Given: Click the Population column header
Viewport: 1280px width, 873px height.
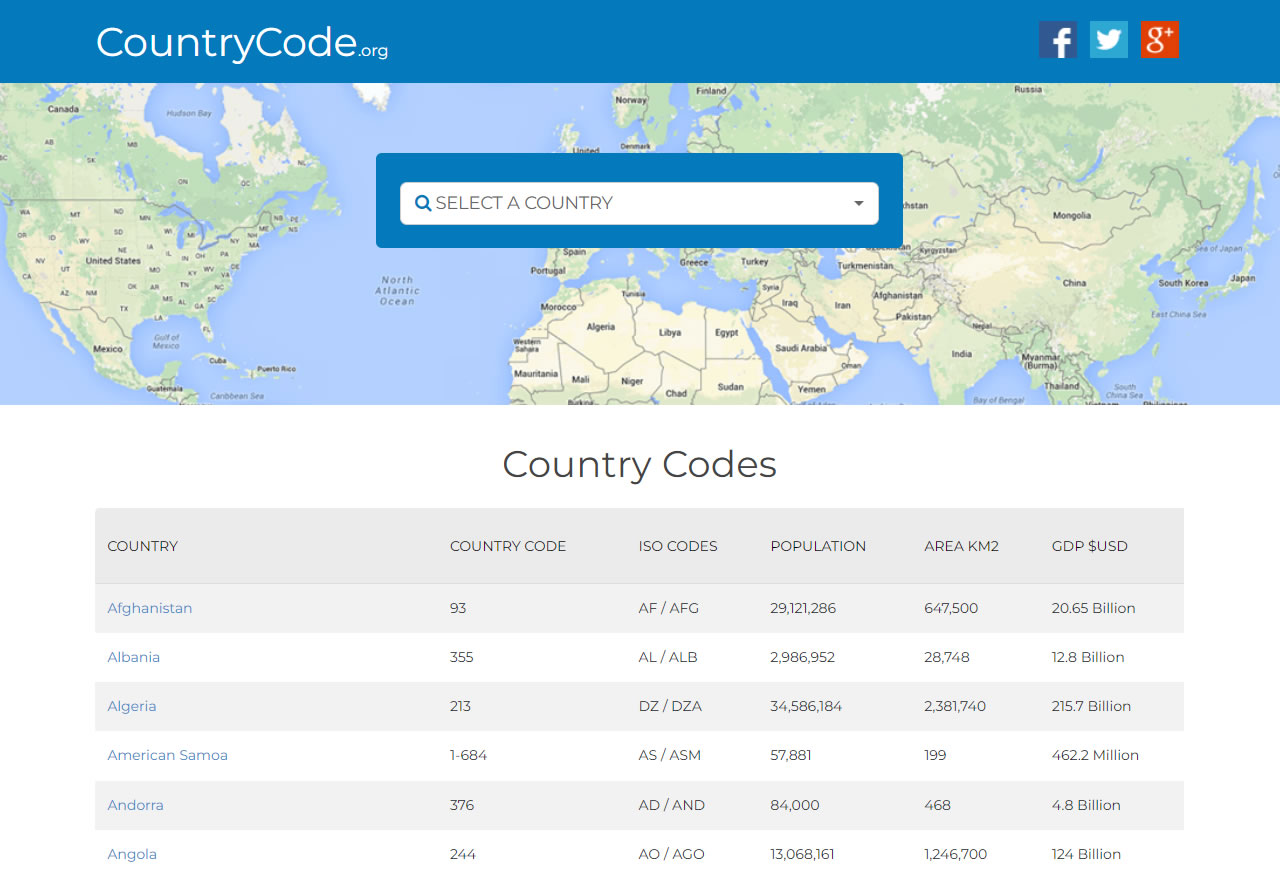Looking at the screenshot, I should tap(818, 546).
